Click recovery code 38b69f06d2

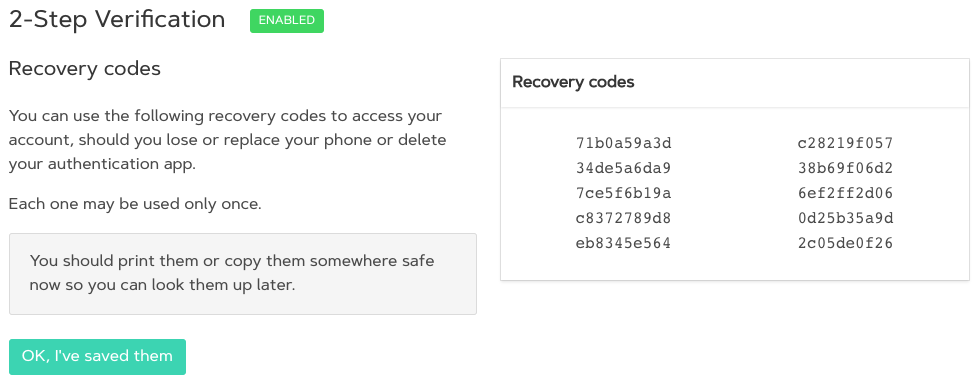846,168
